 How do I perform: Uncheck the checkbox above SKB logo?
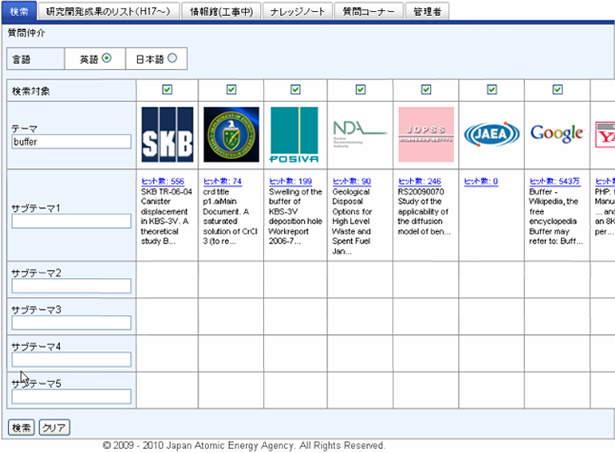[x=167, y=90]
